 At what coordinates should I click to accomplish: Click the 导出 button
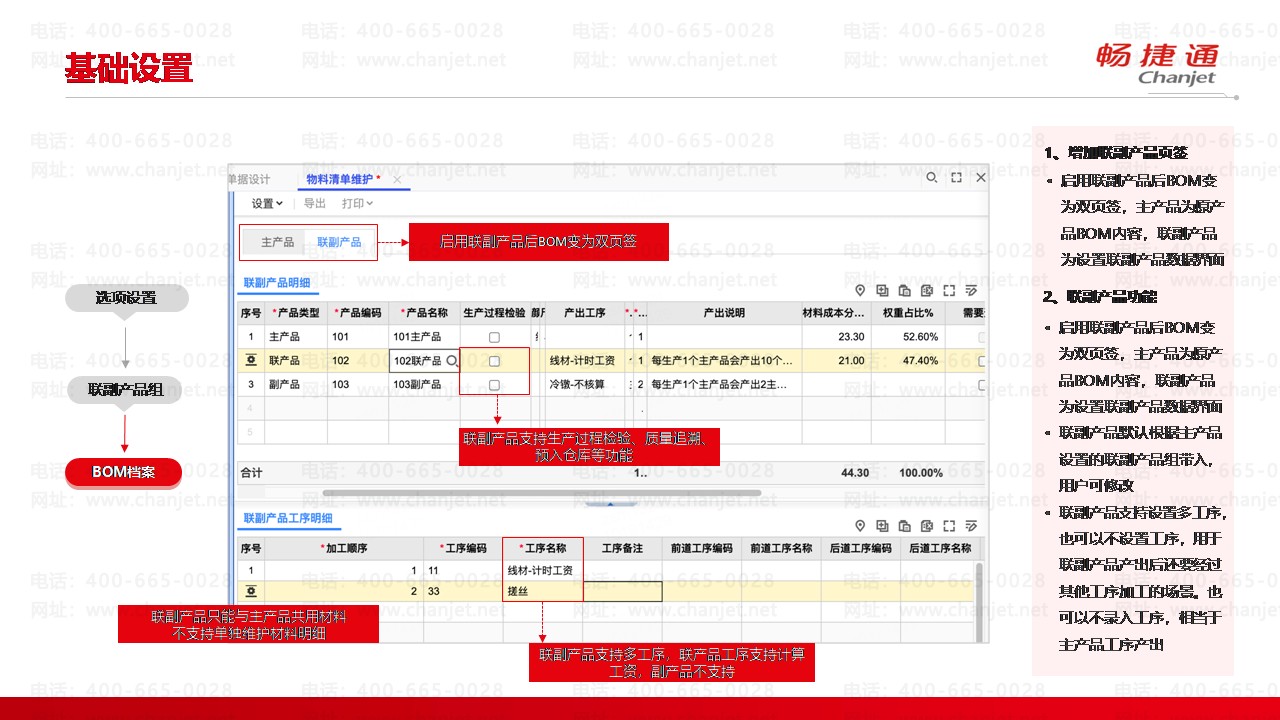coord(314,203)
